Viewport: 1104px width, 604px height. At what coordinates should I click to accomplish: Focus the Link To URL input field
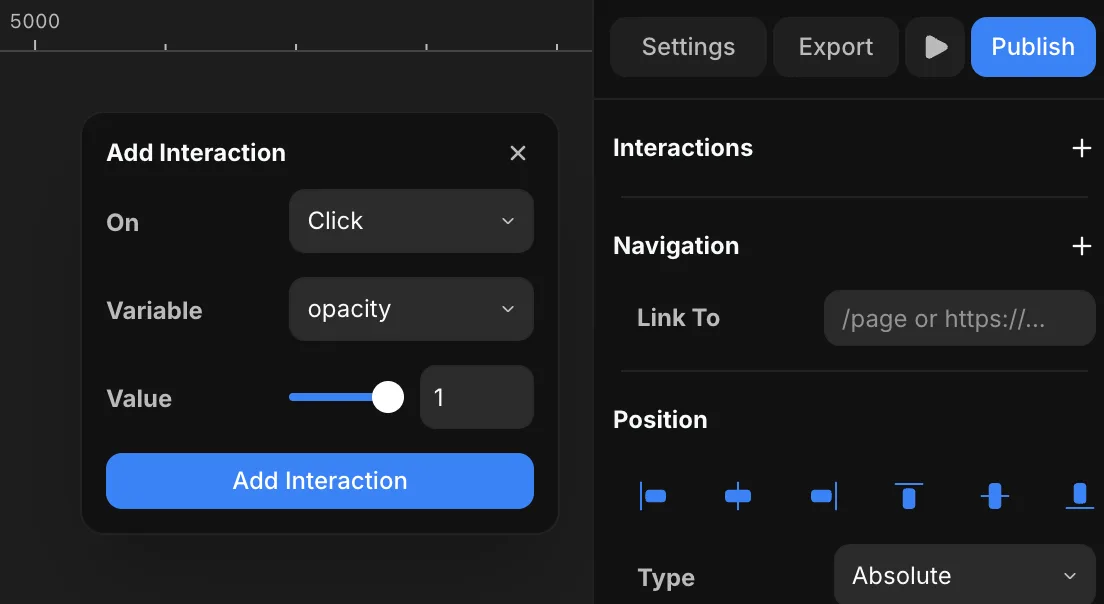point(960,318)
